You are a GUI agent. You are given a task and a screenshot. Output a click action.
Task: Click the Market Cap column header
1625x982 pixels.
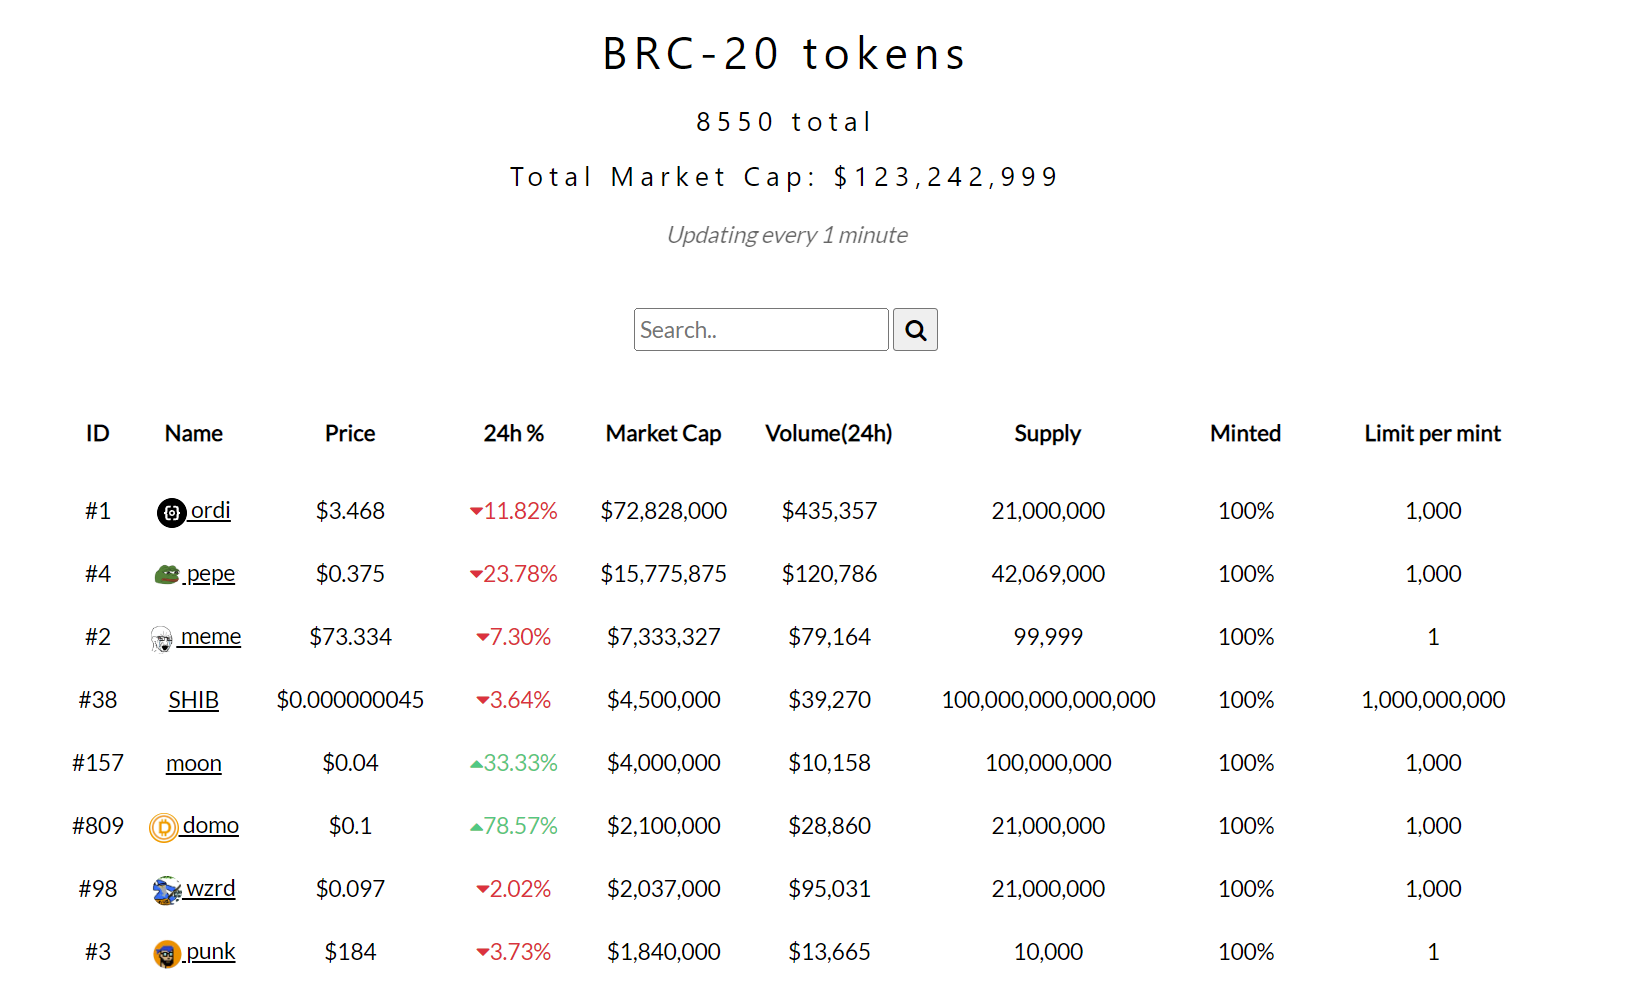(664, 433)
